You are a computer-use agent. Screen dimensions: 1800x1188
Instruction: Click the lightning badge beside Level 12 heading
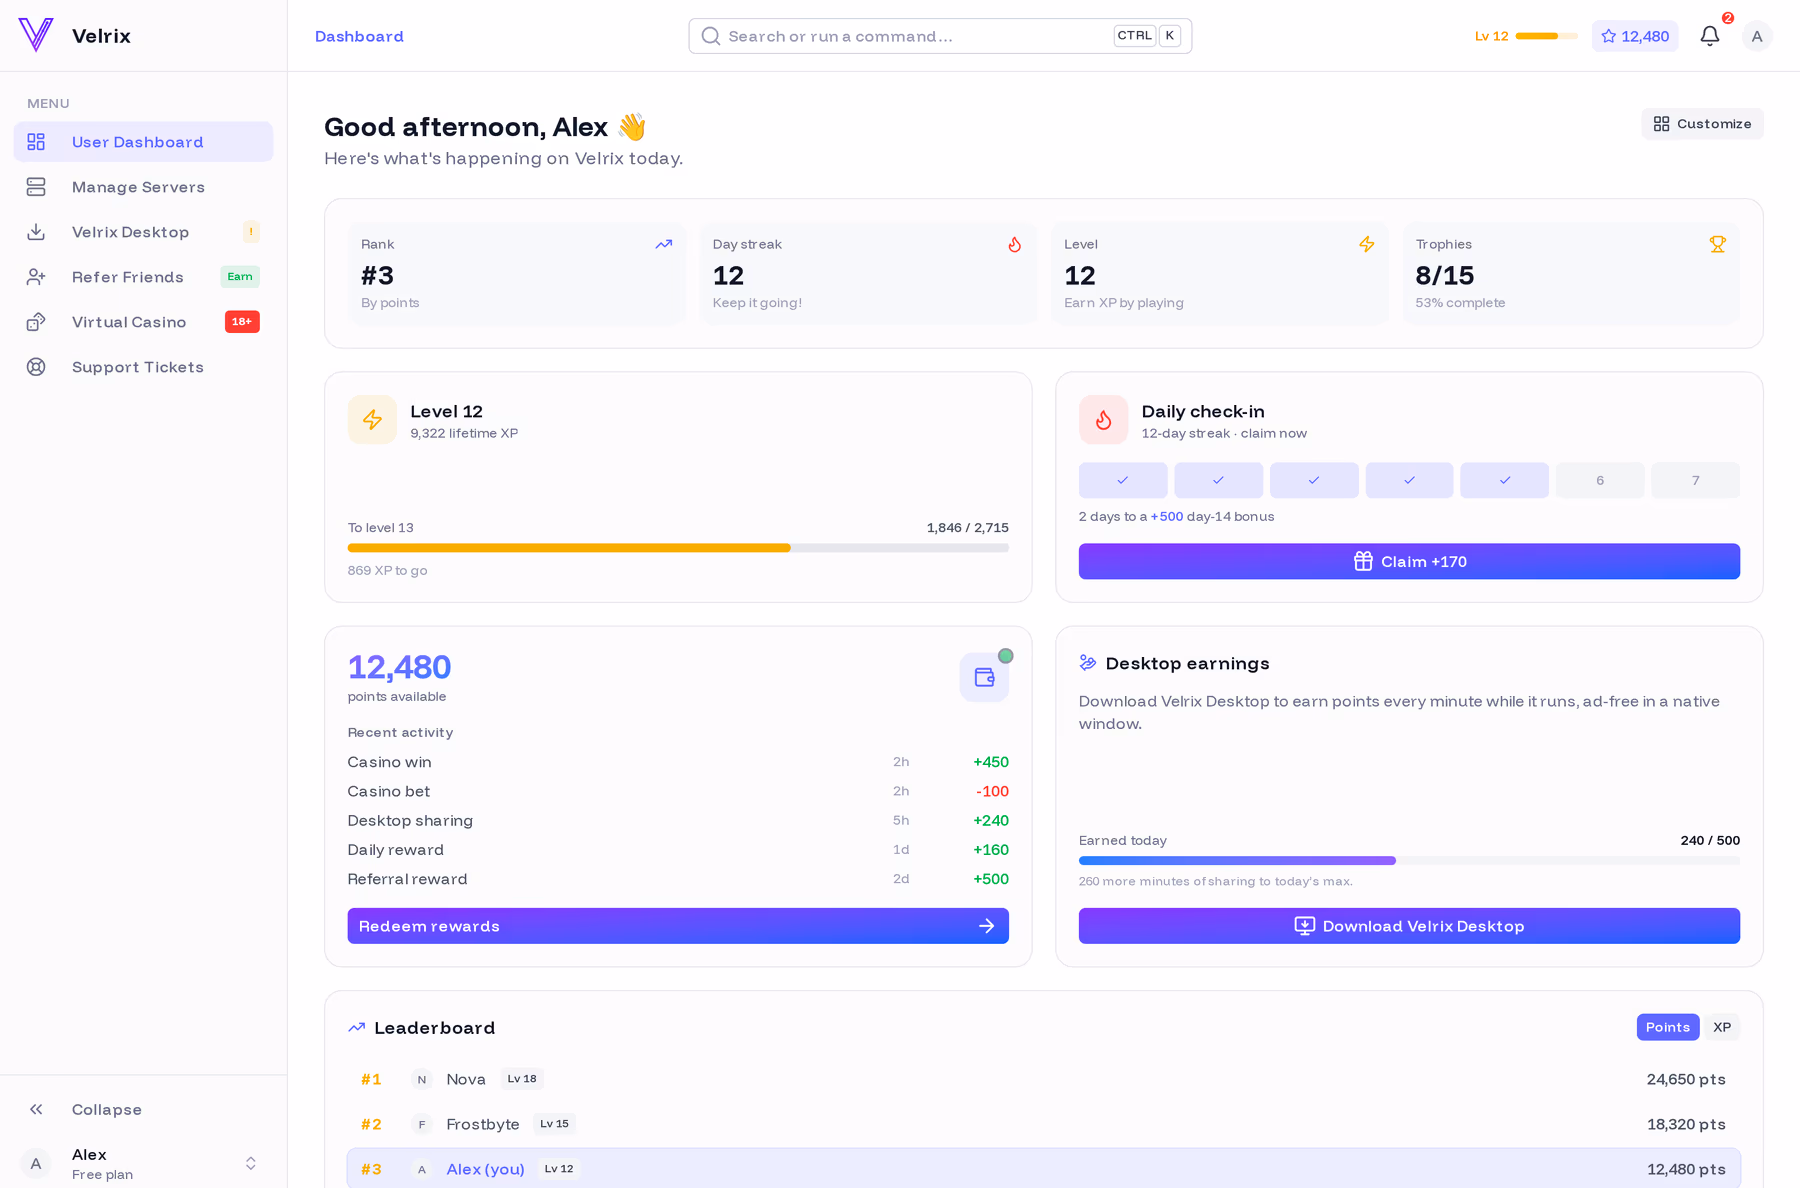tap(372, 420)
